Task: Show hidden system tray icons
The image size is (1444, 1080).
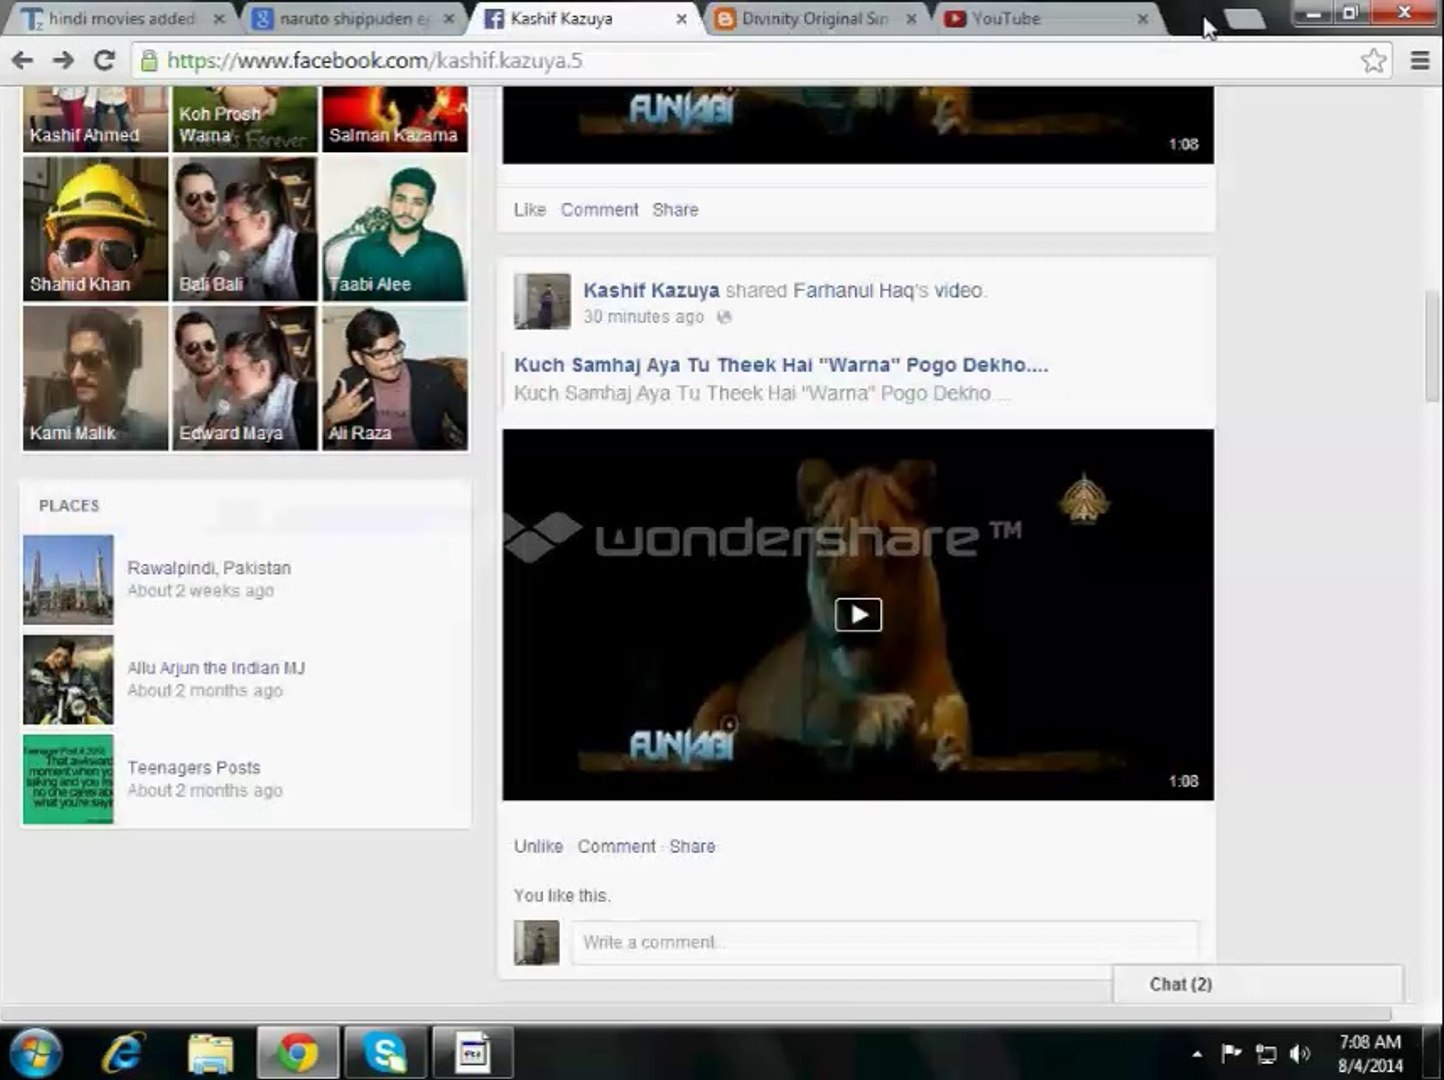Action: [x=1197, y=1054]
